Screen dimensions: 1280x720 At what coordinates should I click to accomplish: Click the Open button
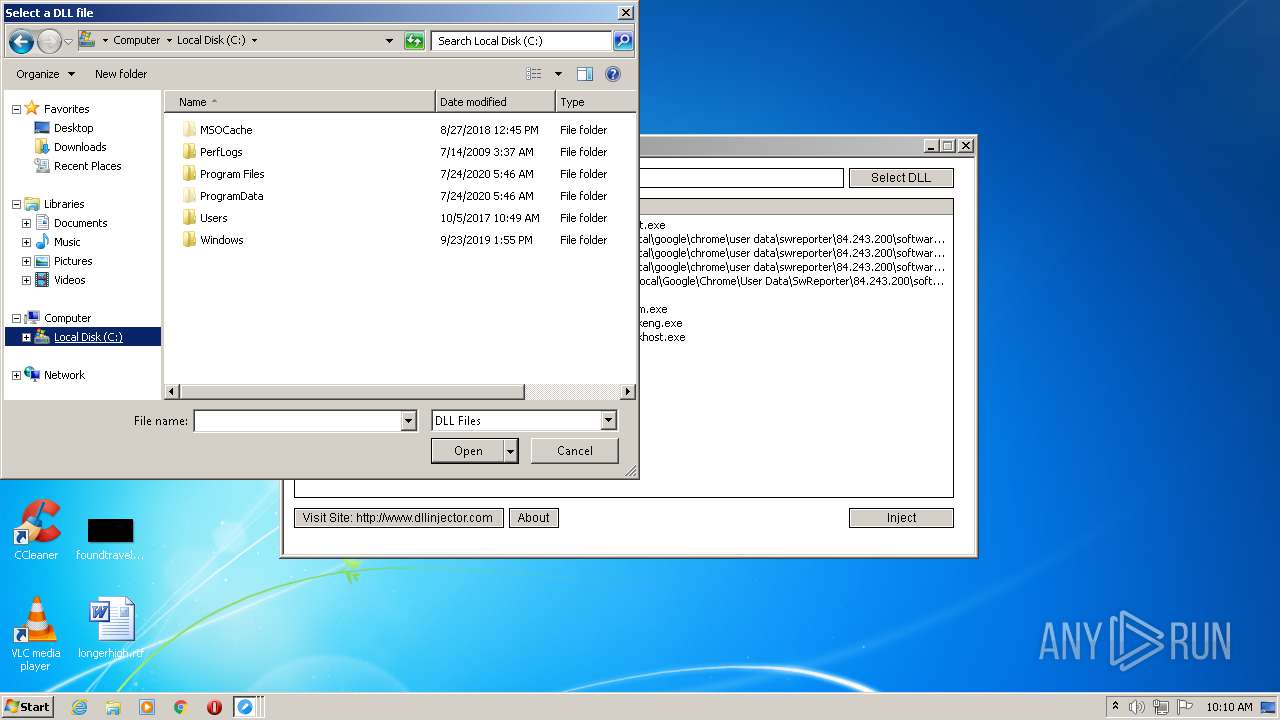(468, 451)
